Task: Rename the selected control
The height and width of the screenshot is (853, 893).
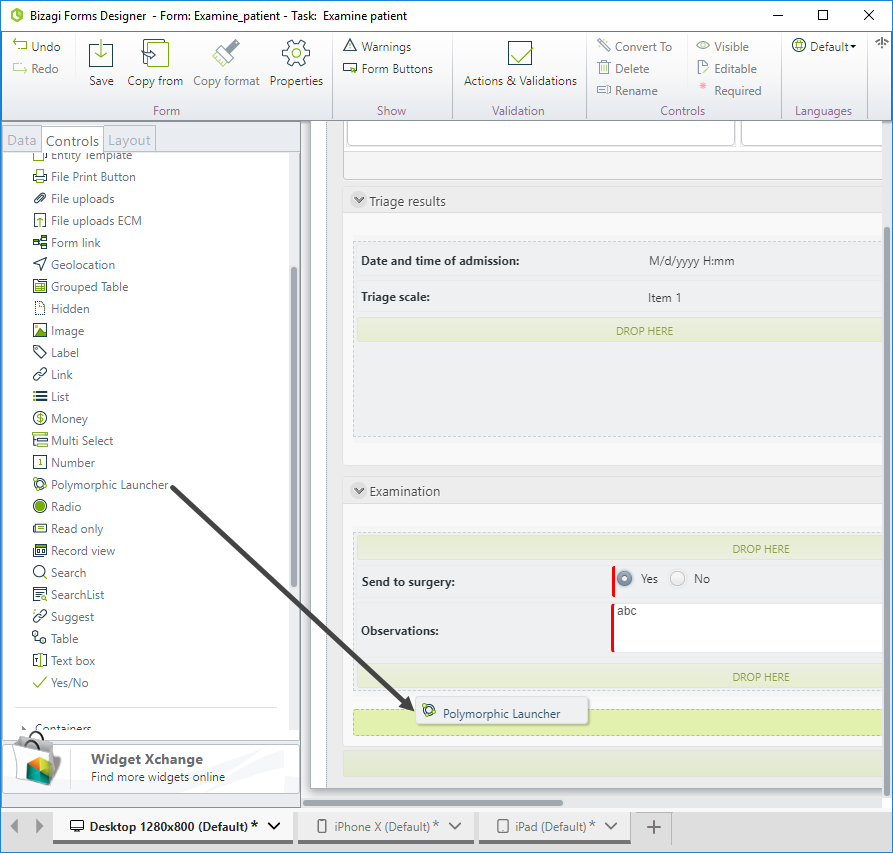Action: pos(627,91)
